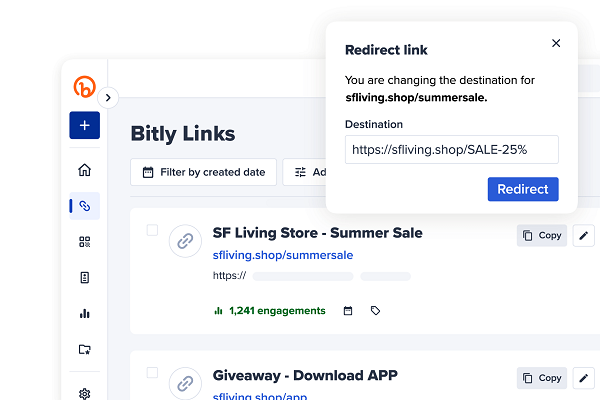Open the QR Codes section in sidebar
Viewport: 600px width, 400px height.
84,242
